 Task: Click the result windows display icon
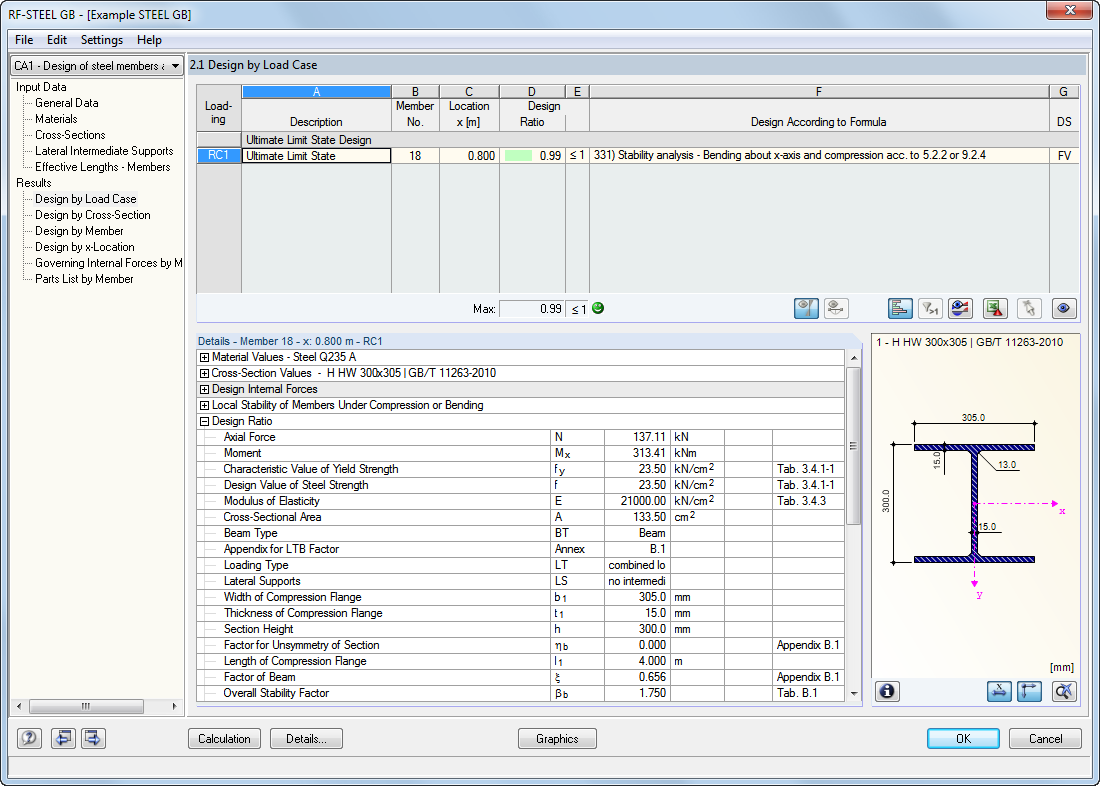click(x=836, y=308)
